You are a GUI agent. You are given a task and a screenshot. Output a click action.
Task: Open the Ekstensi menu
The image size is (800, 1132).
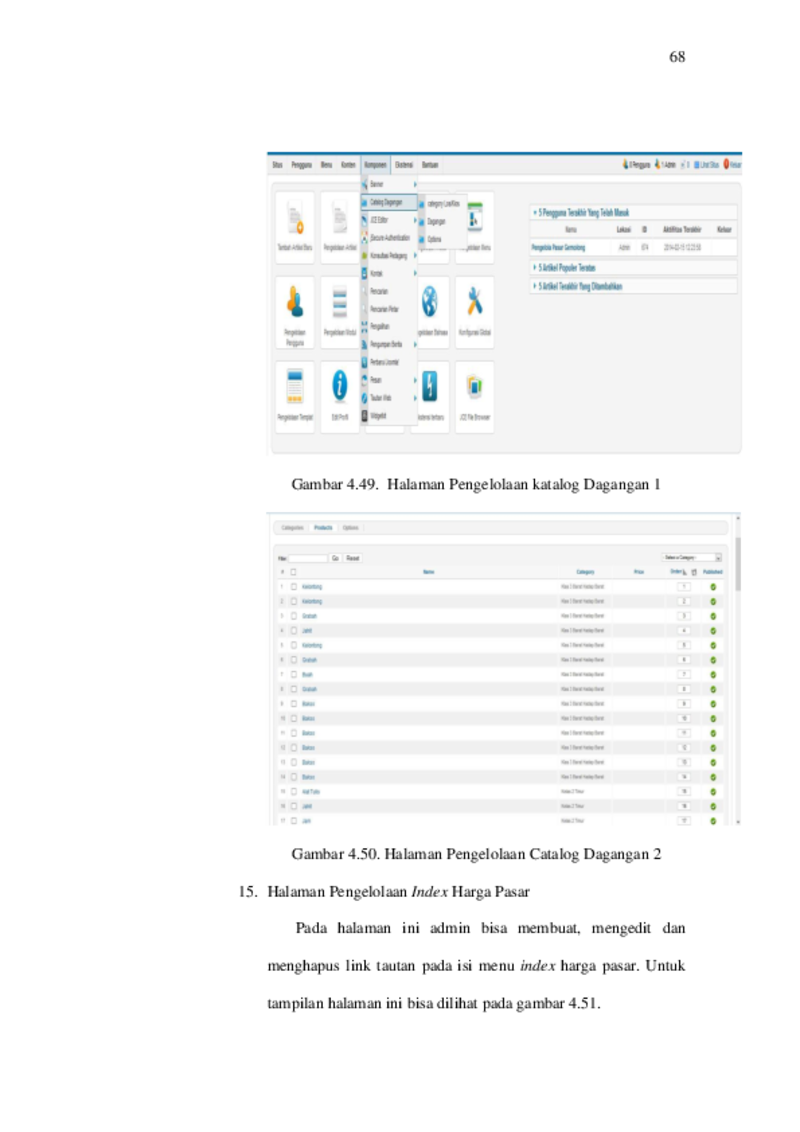pyautogui.click(x=404, y=165)
